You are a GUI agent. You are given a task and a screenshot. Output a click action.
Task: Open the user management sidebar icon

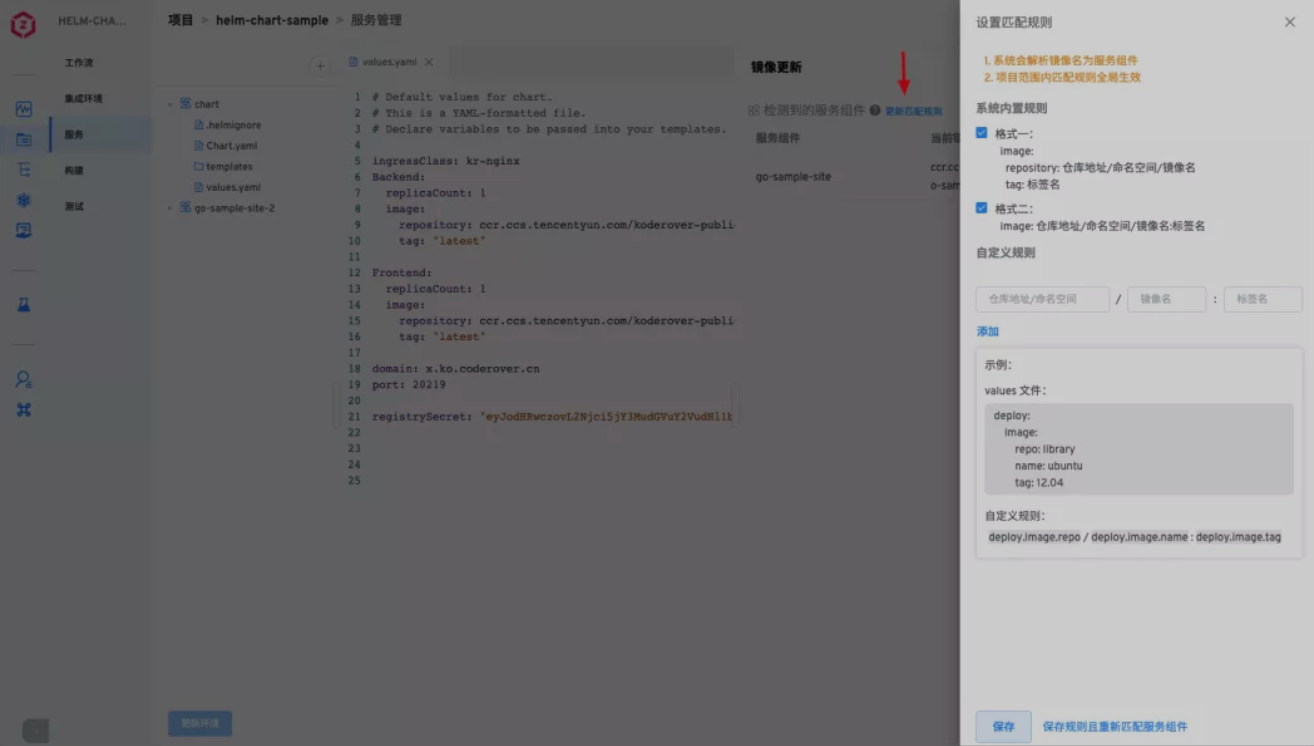[24, 379]
